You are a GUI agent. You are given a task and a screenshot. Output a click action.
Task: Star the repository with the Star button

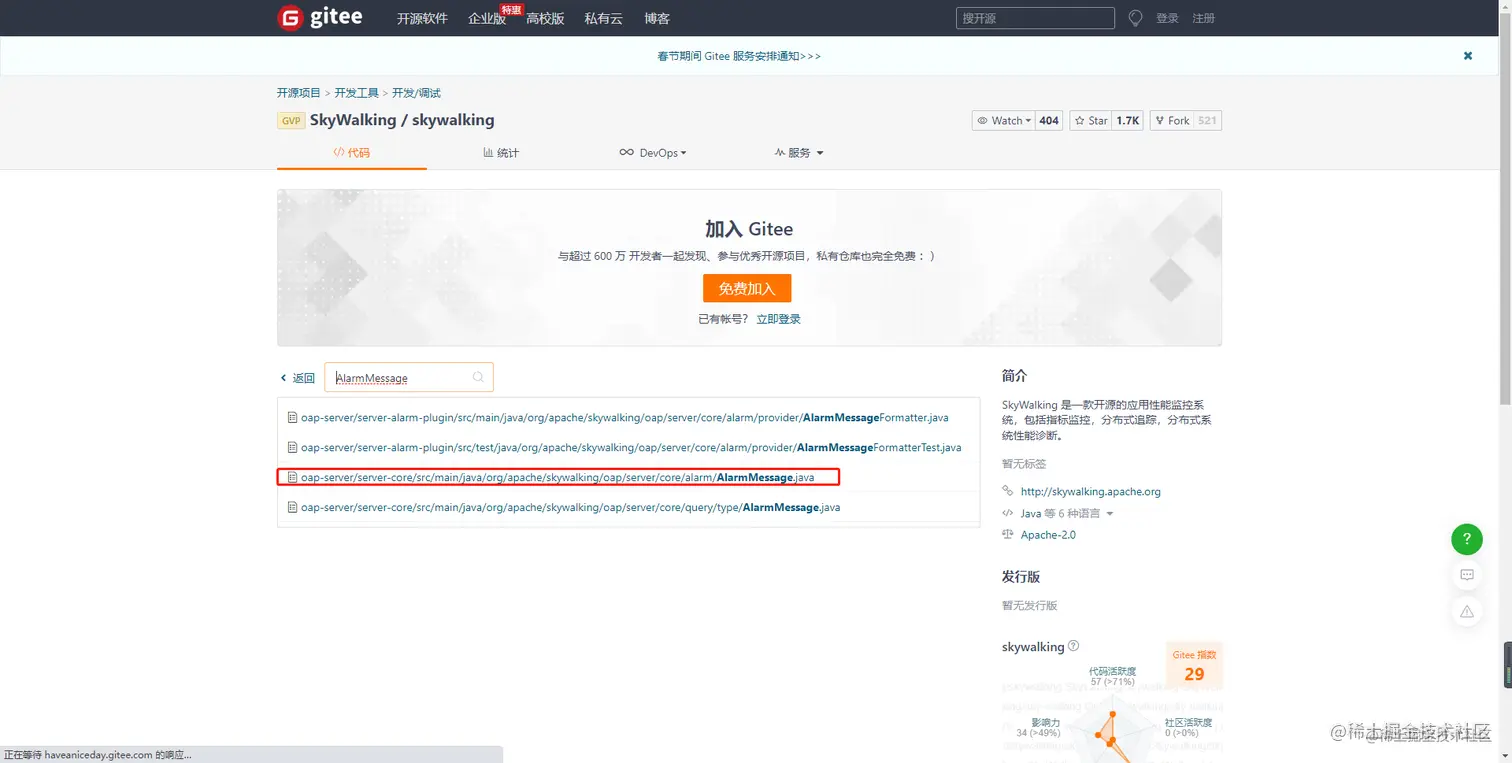tap(1091, 120)
